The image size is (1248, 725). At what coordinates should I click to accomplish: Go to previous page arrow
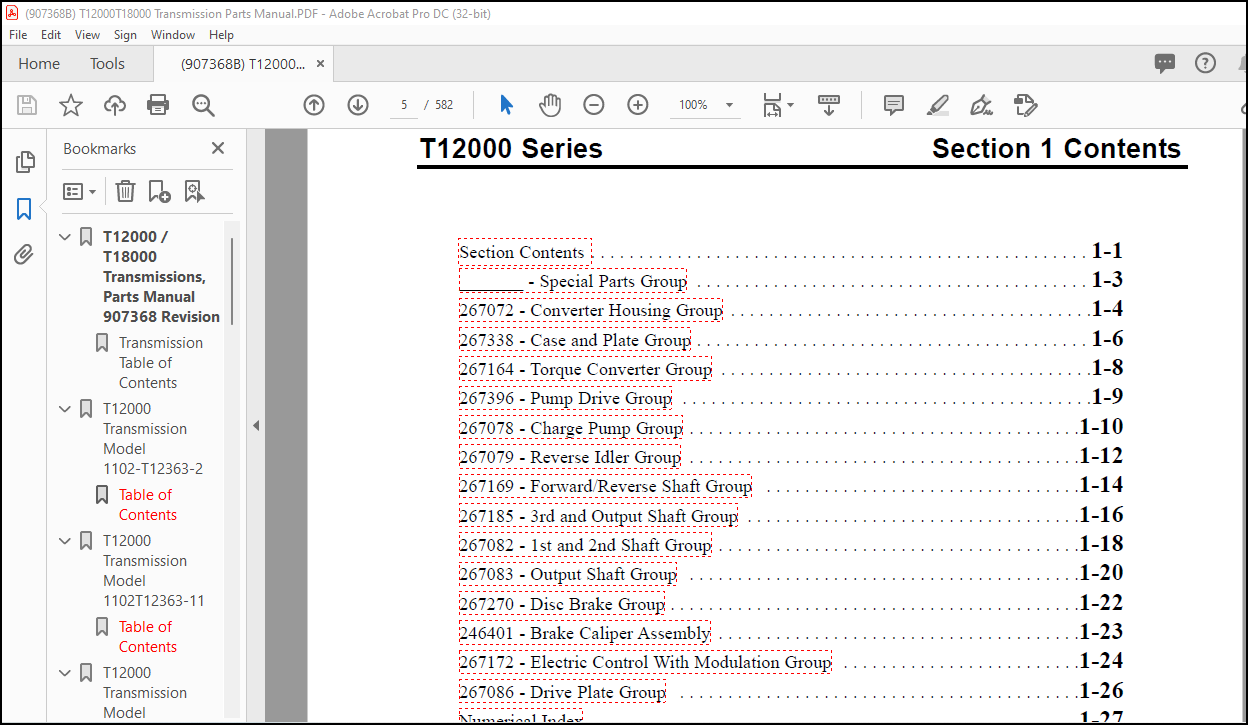coord(314,105)
